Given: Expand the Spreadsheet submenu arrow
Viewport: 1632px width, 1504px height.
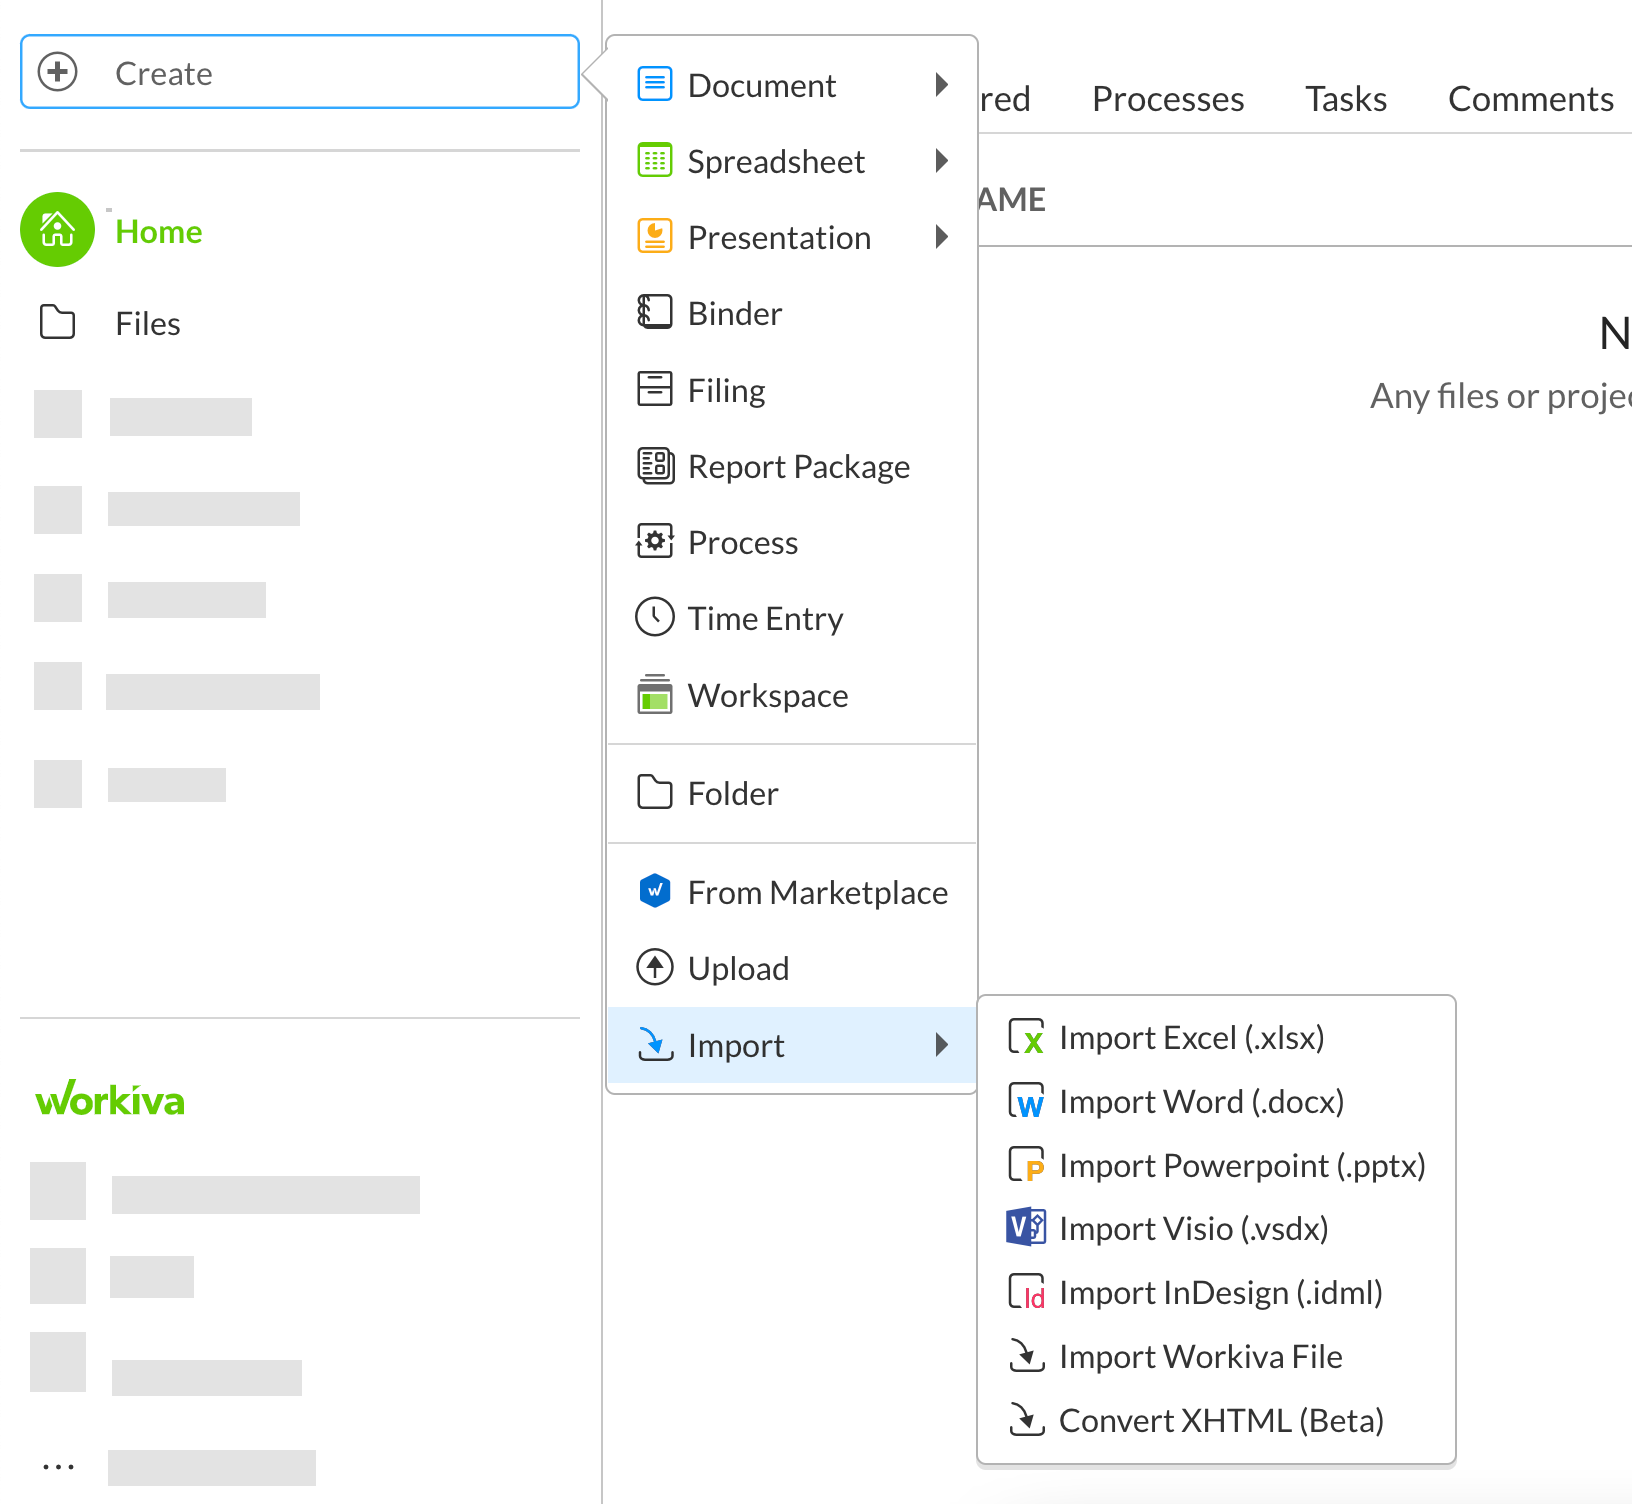Looking at the screenshot, I should 941,161.
